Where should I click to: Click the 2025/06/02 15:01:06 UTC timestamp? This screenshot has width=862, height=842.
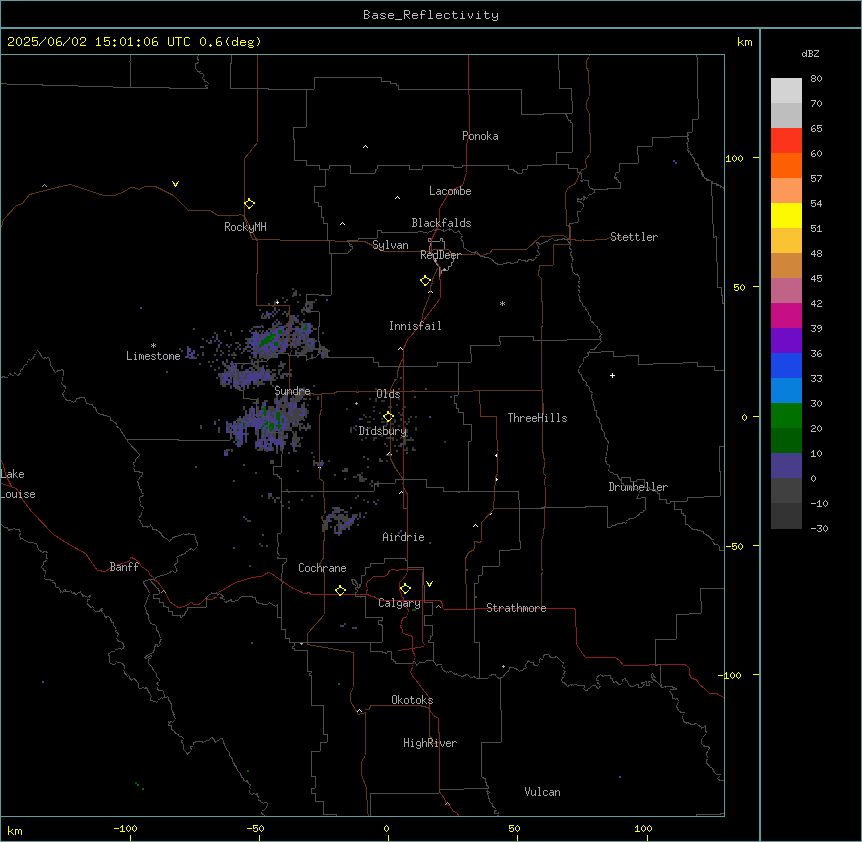[x=99, y=42]
